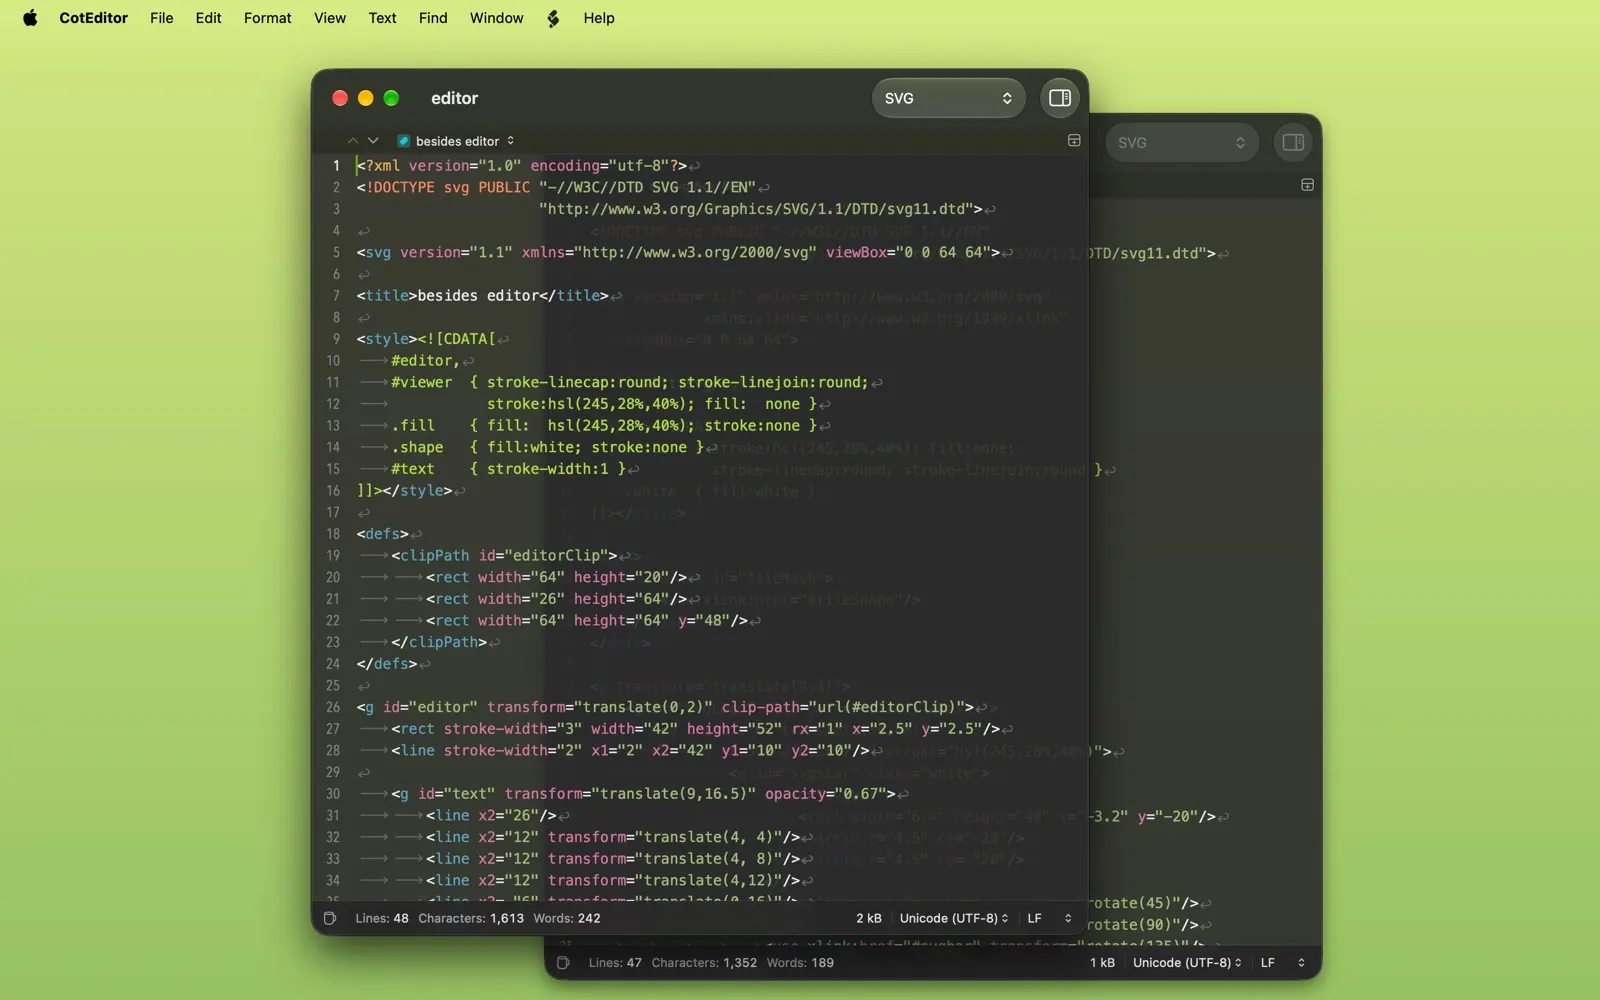Click 'Characters: 1,613' in the status bar
This screenshot has width=1600, height=1000.
coord(471,918)
